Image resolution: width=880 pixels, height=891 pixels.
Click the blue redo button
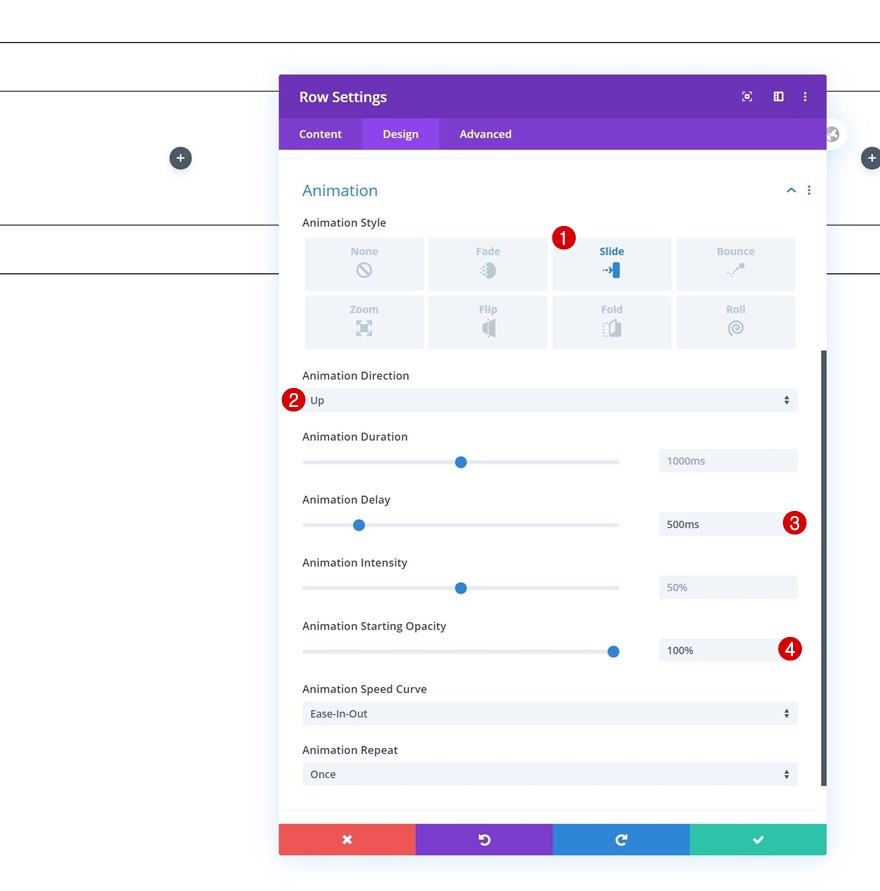pos(621,839)
